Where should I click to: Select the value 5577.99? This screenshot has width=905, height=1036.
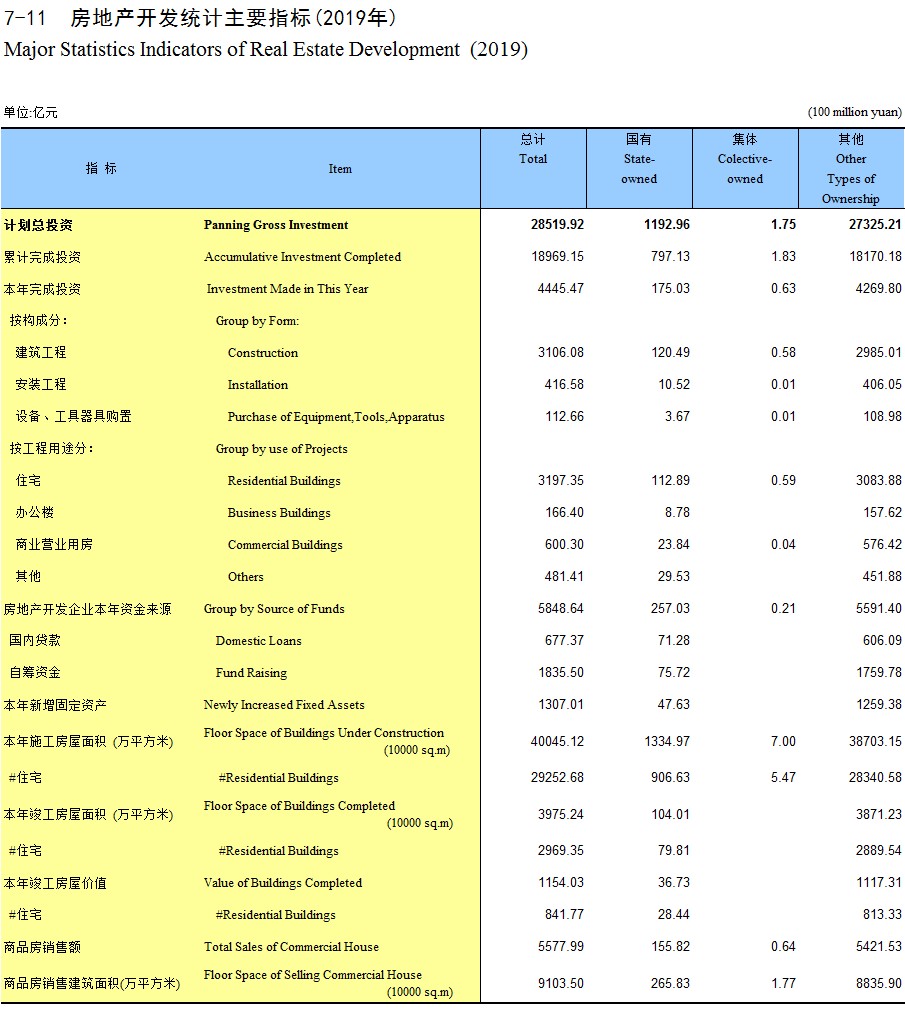pyautogui.click(x=561, y=947)
